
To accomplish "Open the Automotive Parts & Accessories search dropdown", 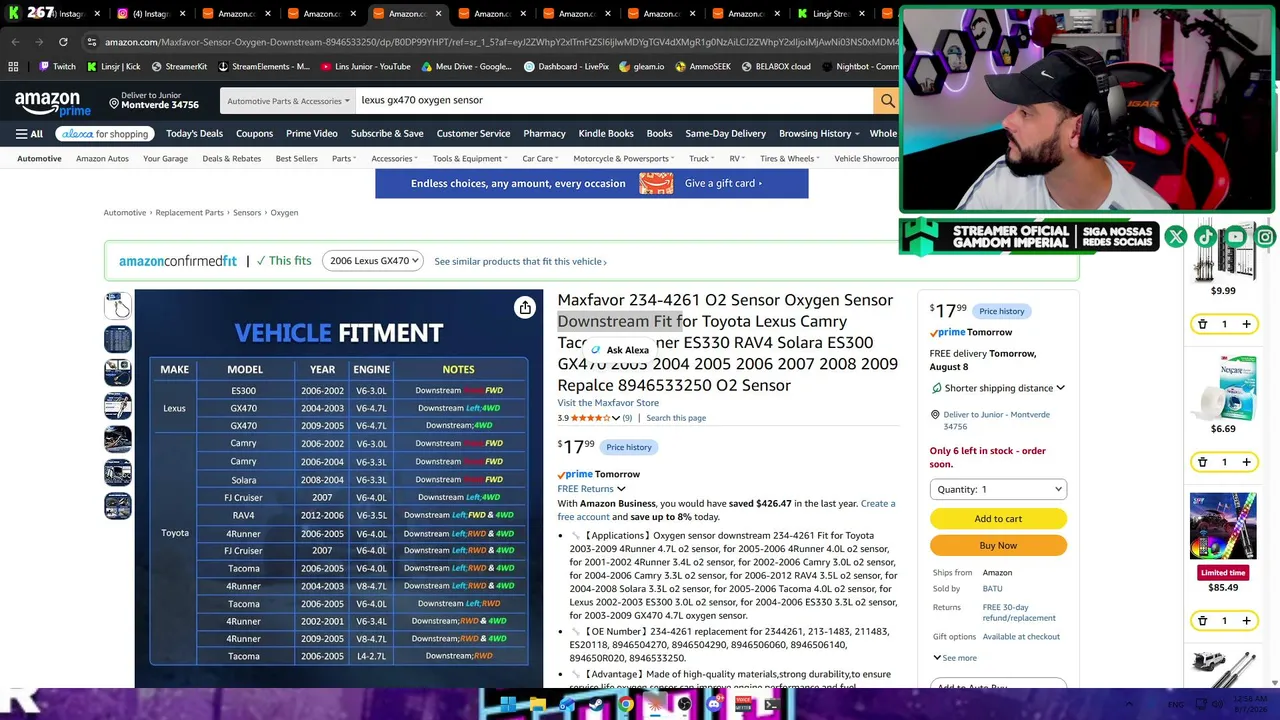I will [288, 100].
